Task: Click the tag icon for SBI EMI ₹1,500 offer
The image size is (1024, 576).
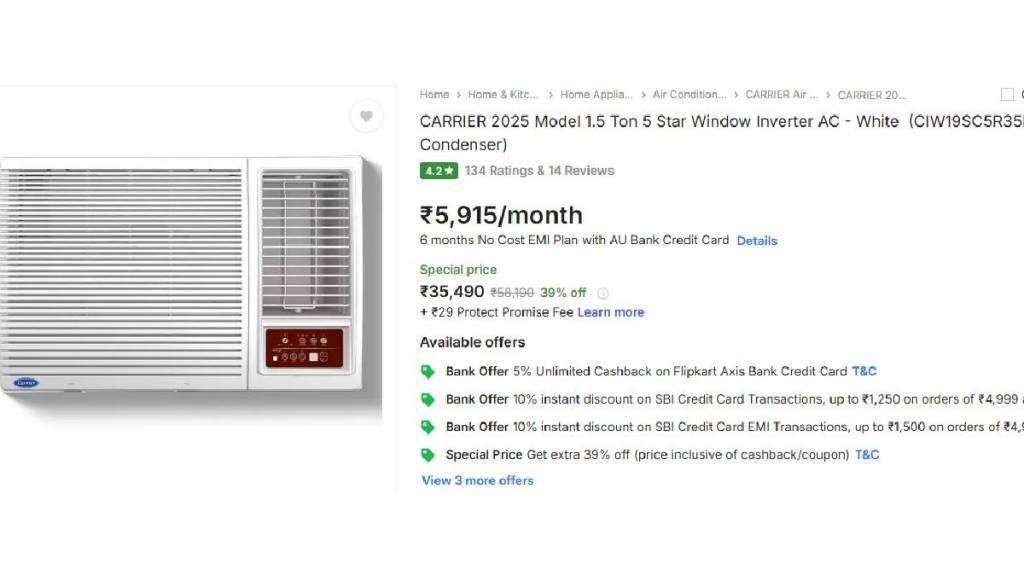Action: pos(428,427)
